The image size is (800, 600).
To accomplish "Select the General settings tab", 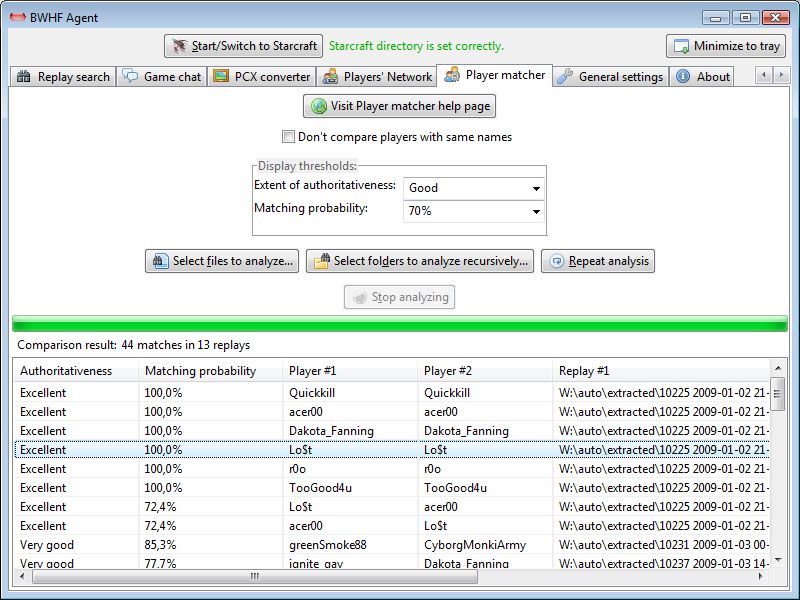I will click(x=610, y=77).
